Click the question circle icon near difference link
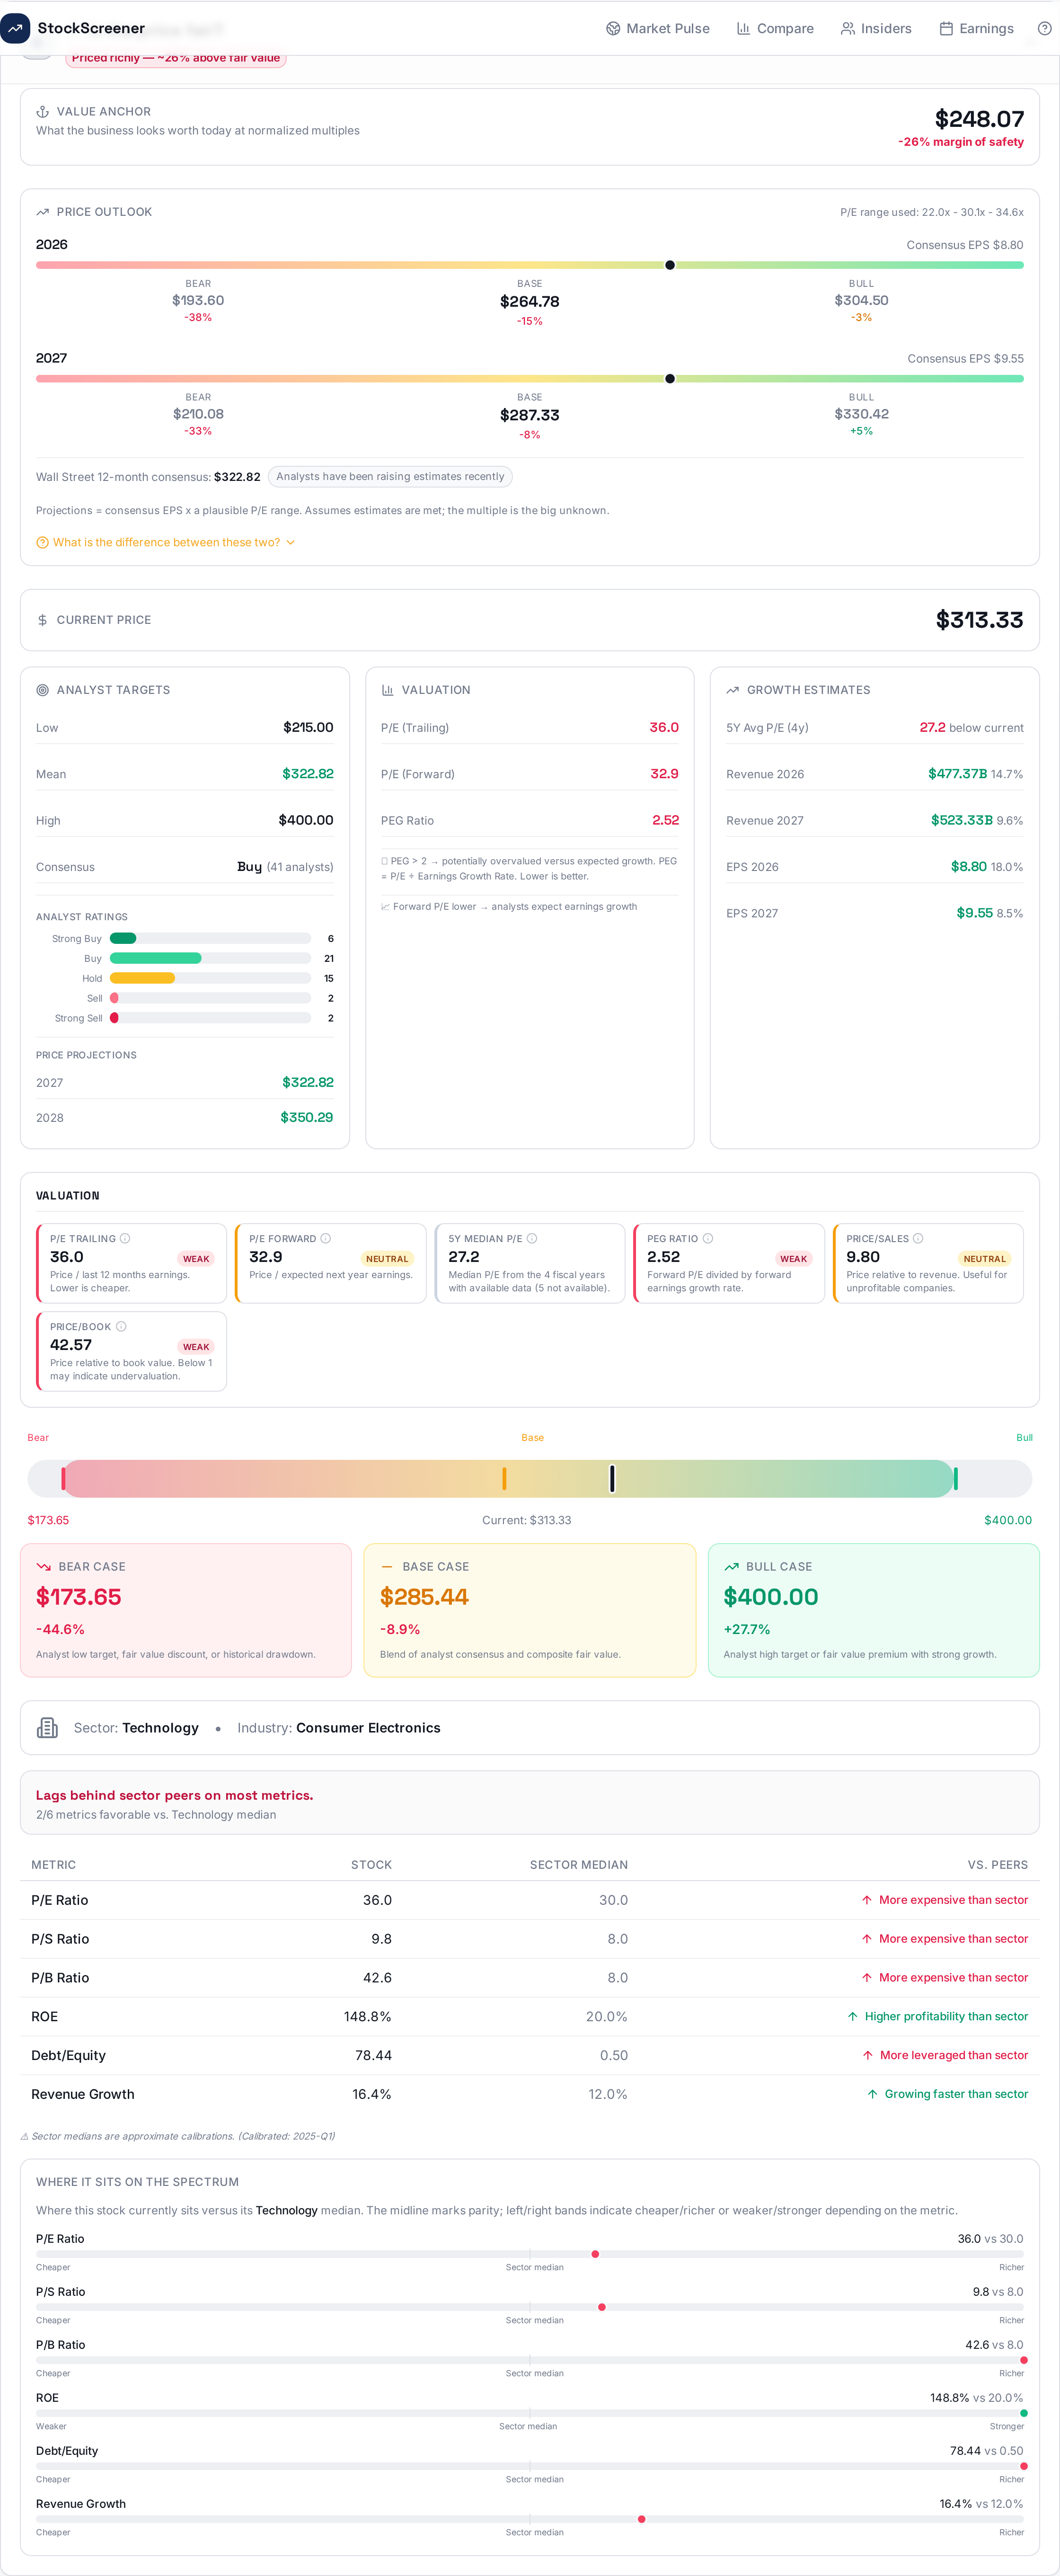Screen dimensions: 1060x2576 pos(42,542)
